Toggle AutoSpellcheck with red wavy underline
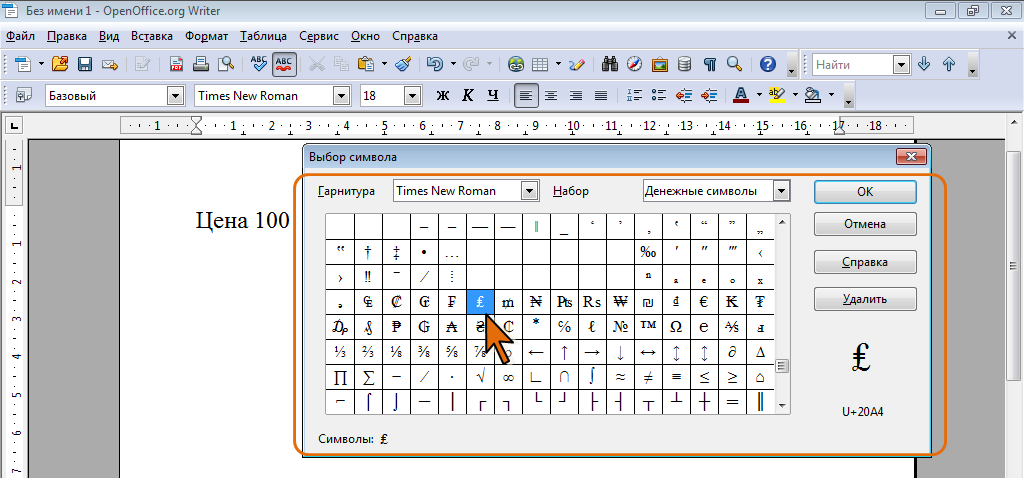The width and height of the screenshot is (1024, 478). click(284, 64)
